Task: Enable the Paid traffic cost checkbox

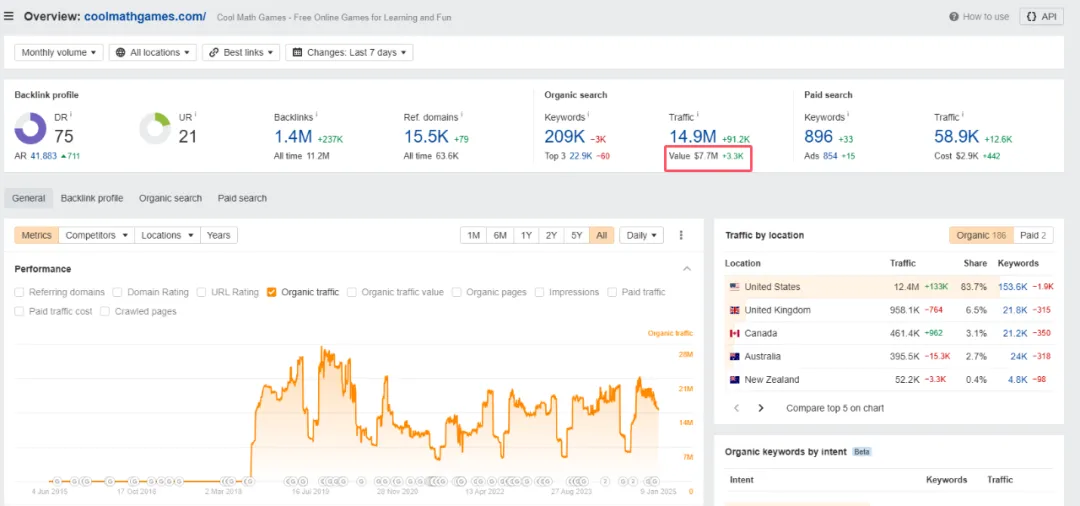Action: pyautogui.click(x=19, y=312)
